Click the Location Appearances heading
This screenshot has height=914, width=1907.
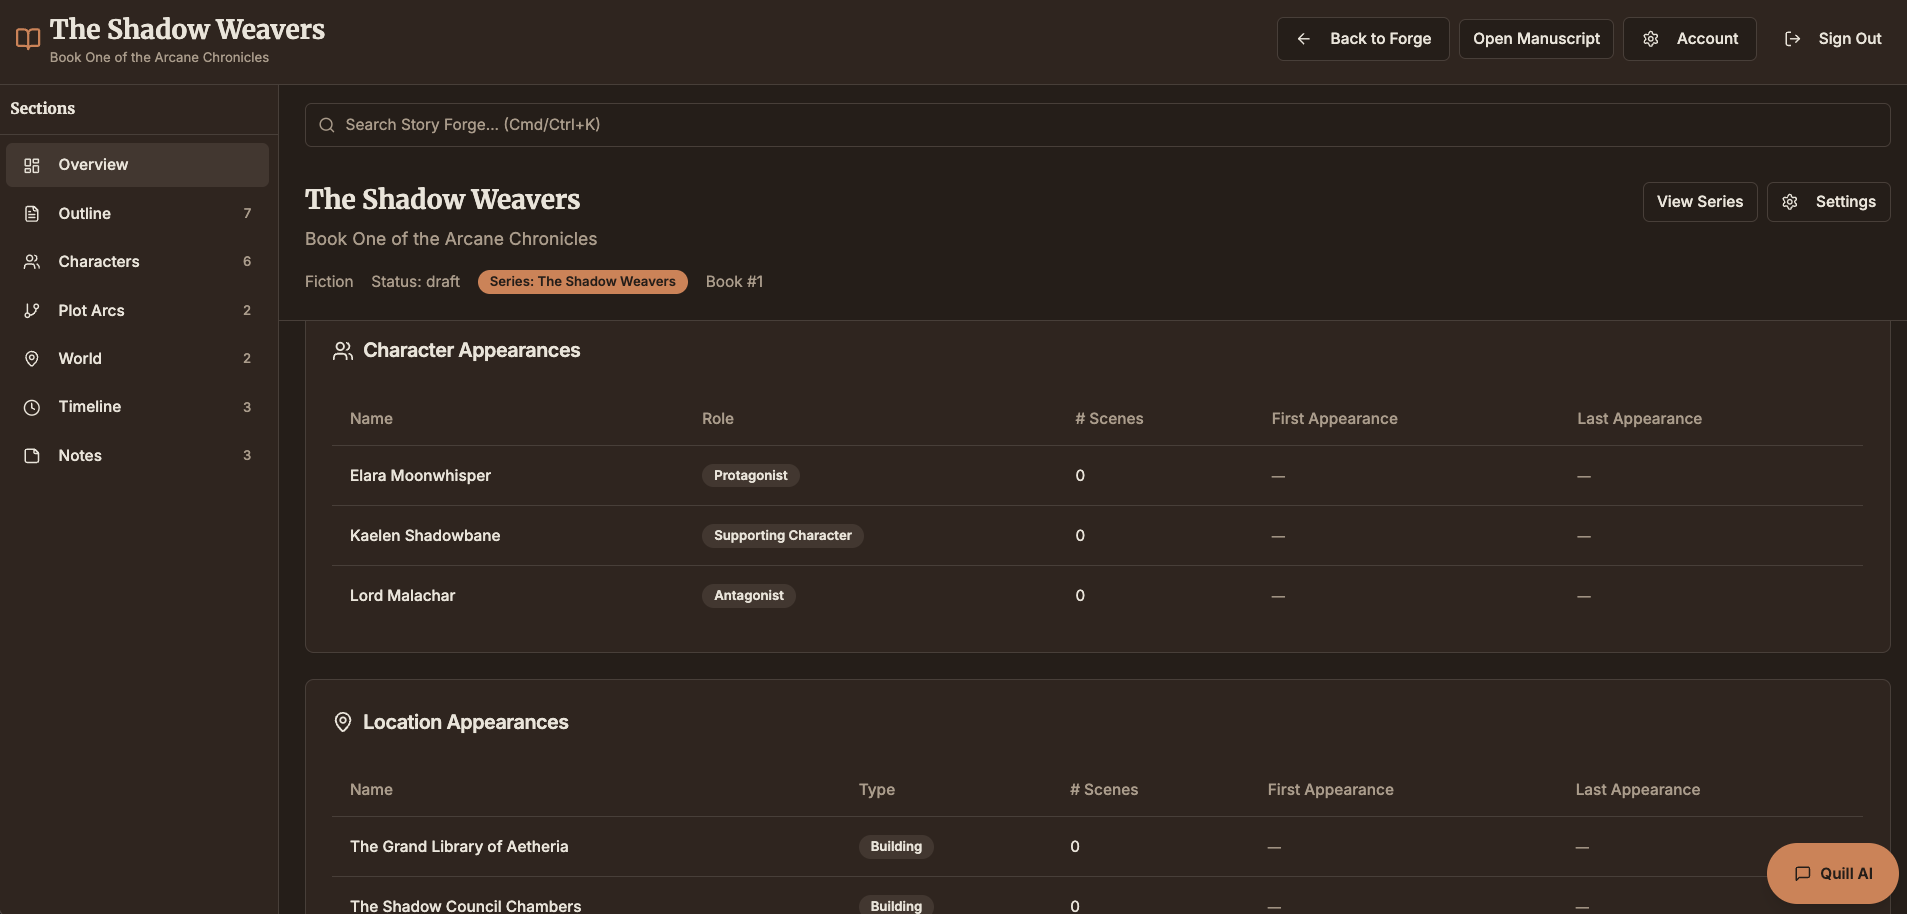click(466, 722)
